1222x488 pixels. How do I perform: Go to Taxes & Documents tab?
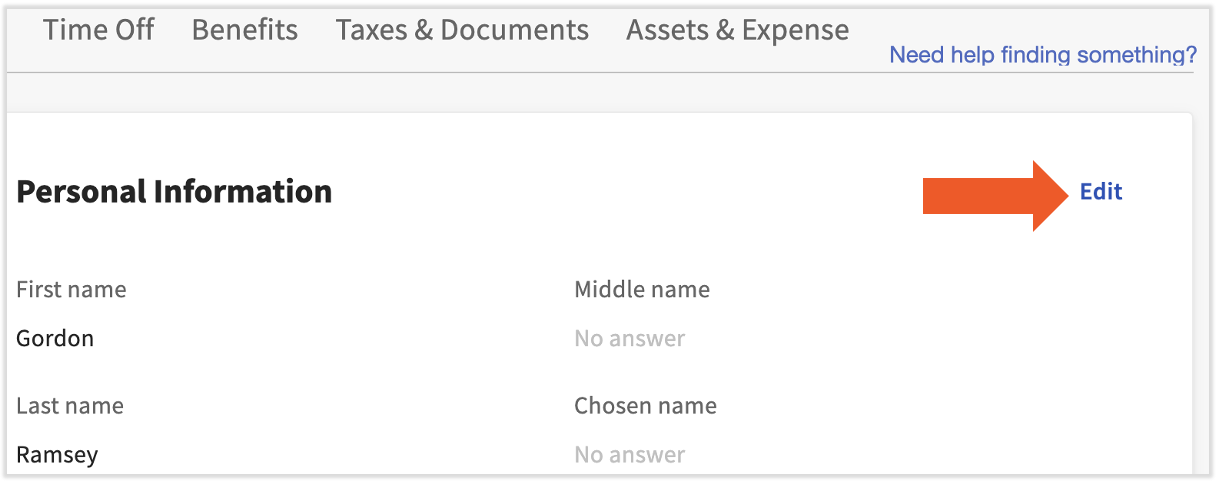[462, 31]
